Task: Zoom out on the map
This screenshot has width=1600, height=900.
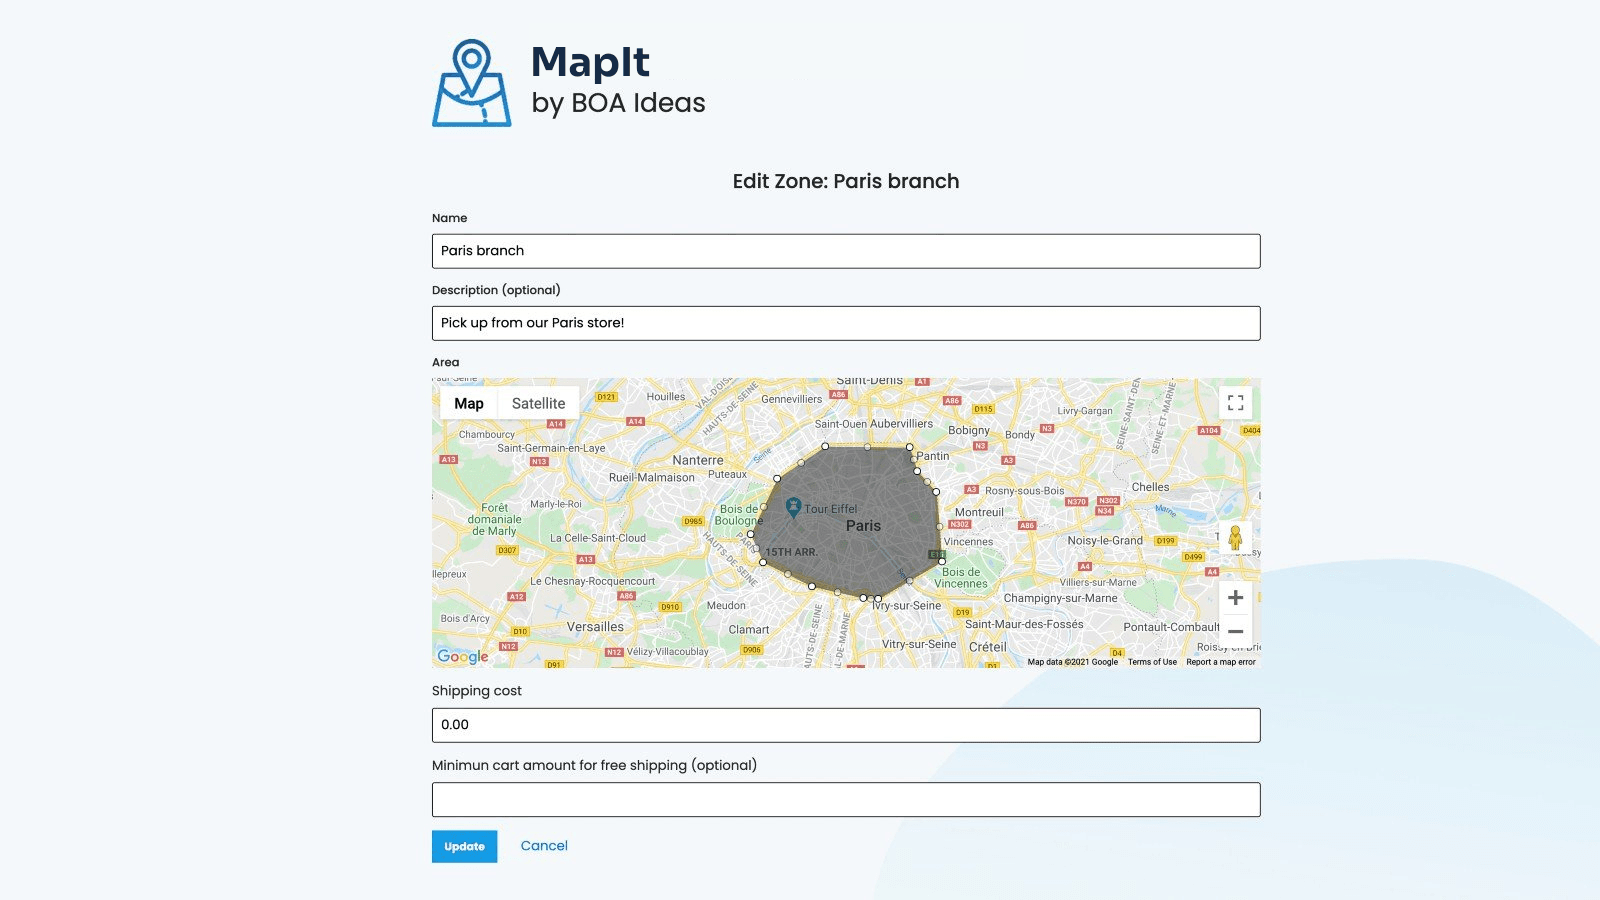Action: [x=1235, y=632]
